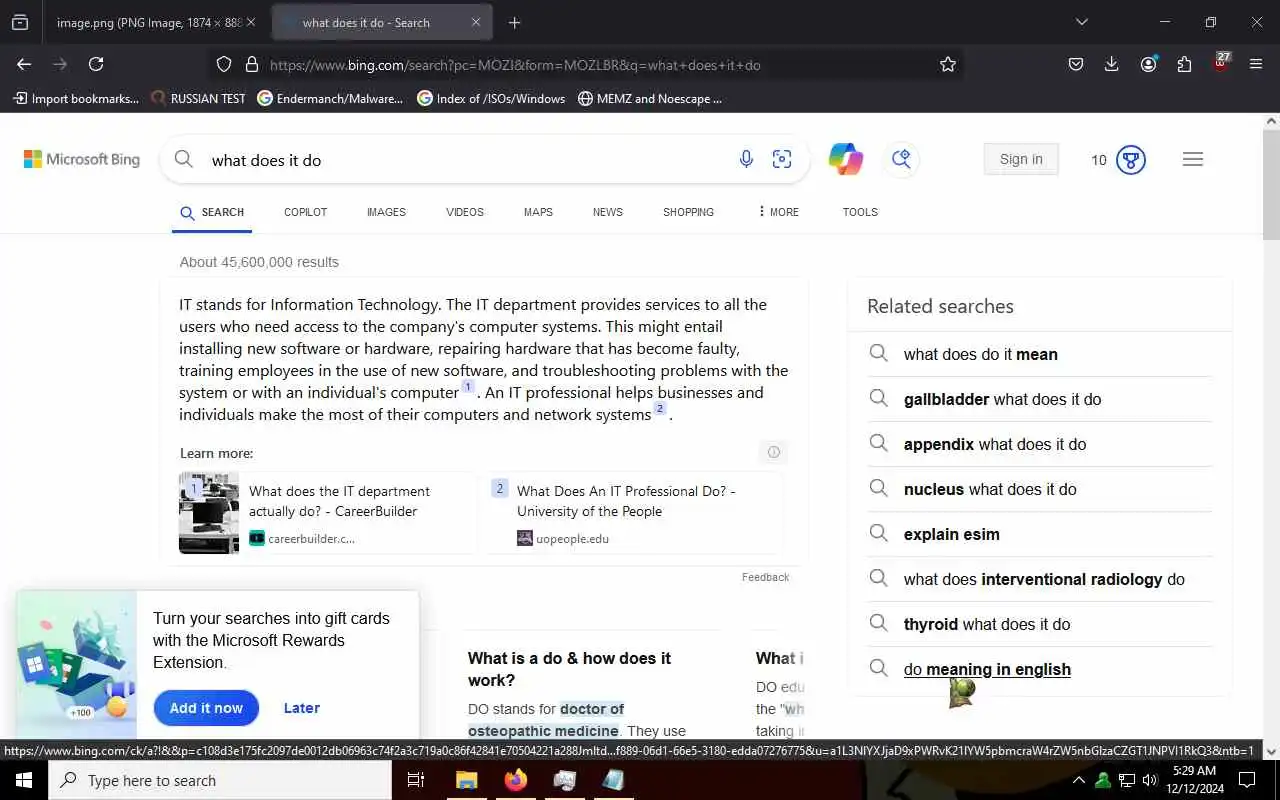Click Firefox icon on taskbar

(x=515, y=780)
